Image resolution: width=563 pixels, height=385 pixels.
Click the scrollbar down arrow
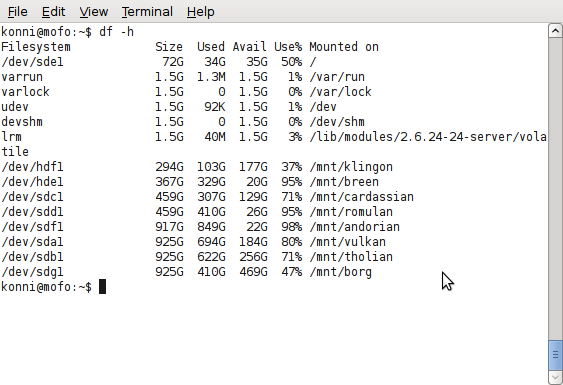(x=555, y=377)
